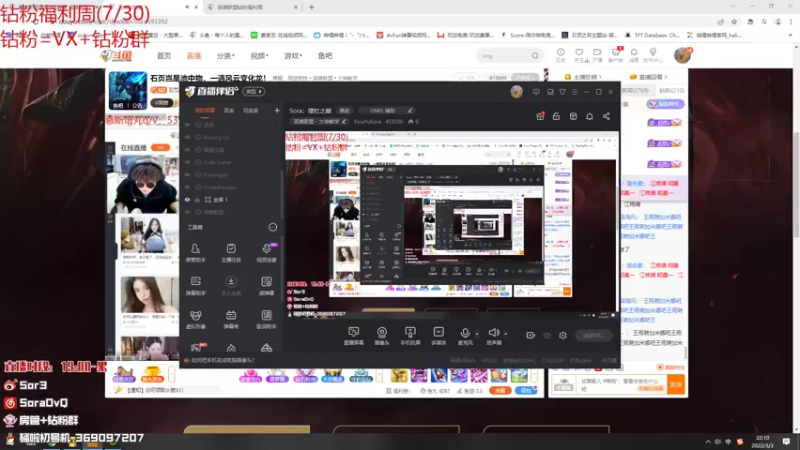Open Windows notification center in taskbar
This screenshot has width=800, height=450.
pyautogui.click(x=786, y=441)
